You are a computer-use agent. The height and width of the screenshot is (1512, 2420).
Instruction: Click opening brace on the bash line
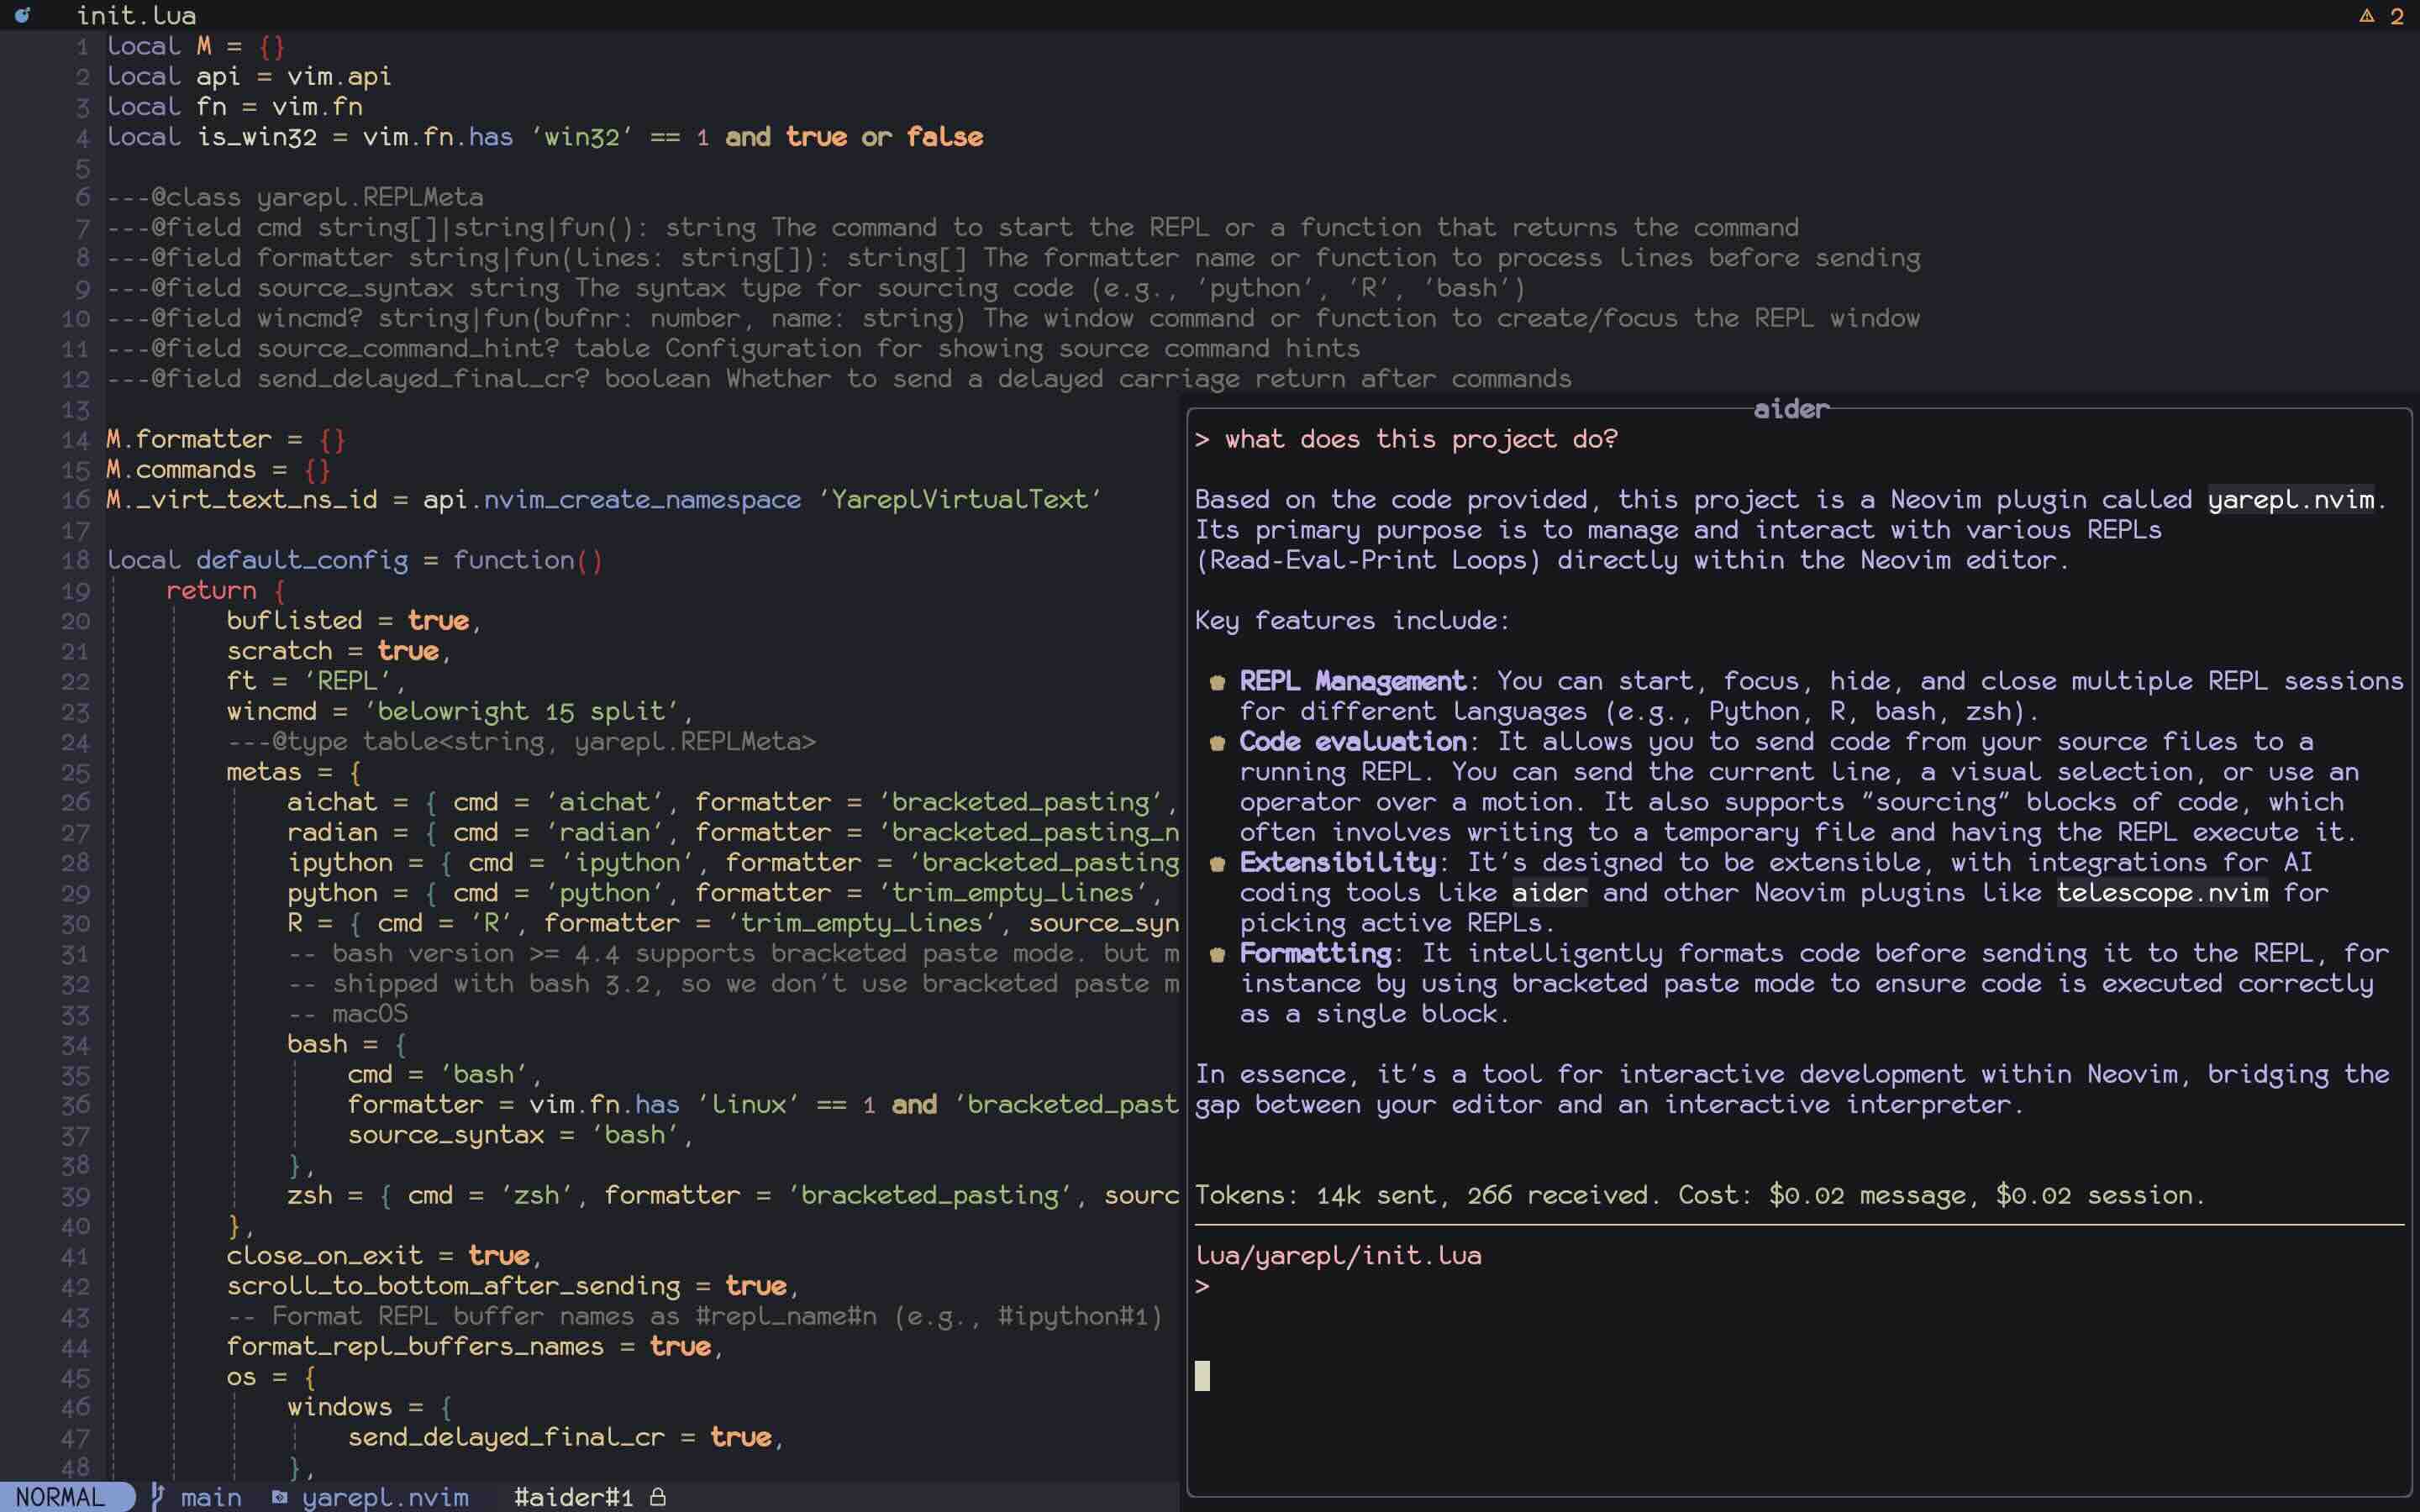400,1045
